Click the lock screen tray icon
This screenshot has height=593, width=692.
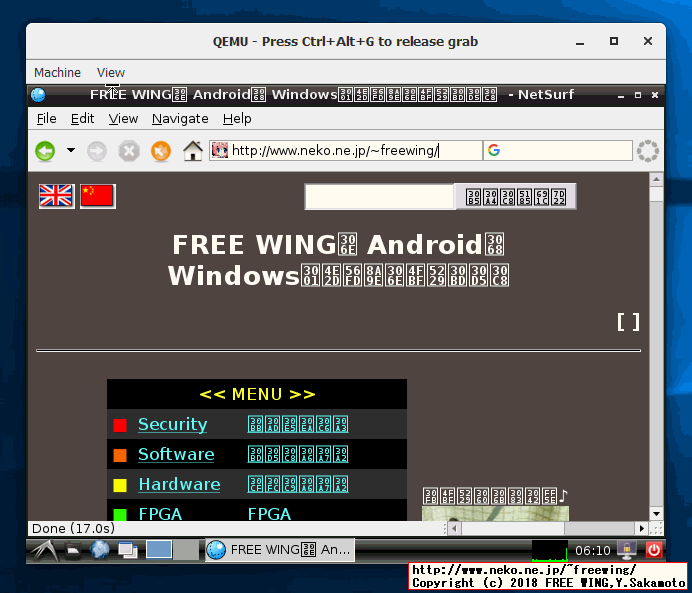pos(627,550)
